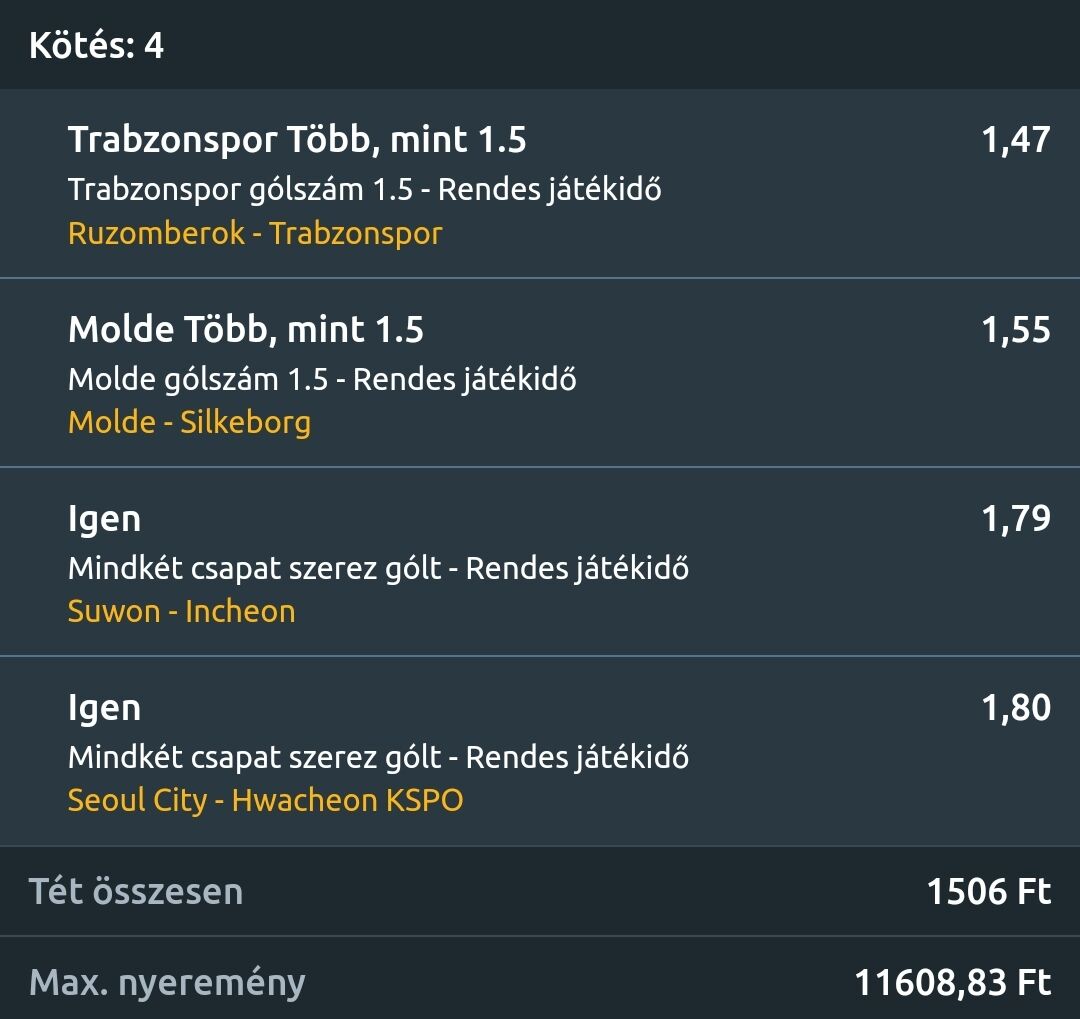Image resolution: width=1080 pixels, height=1019 pixels.
Task: Select the Molde Több, mint 1.5 bet title
Action: pos(246,329)
